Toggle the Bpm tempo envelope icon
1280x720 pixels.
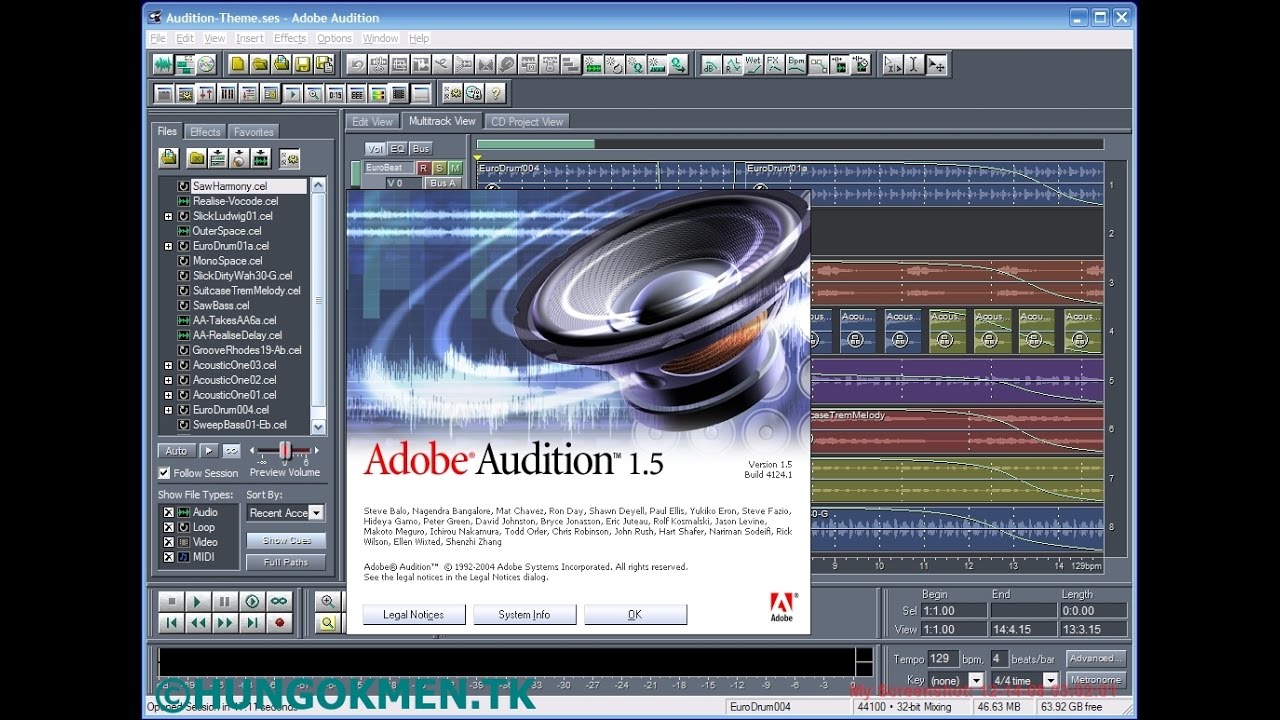[x=797, y=65]
